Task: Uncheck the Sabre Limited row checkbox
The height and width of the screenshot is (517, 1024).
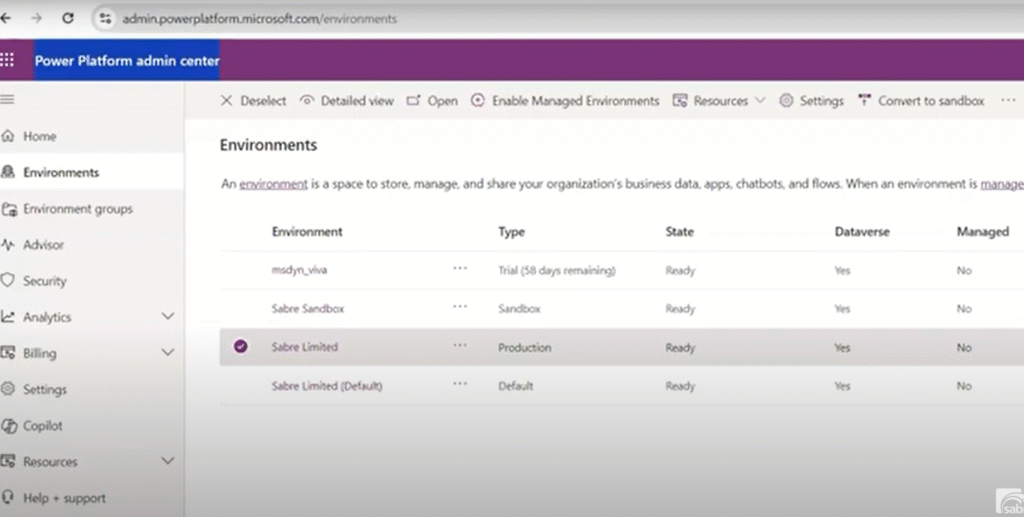Action: pos(240,347)
